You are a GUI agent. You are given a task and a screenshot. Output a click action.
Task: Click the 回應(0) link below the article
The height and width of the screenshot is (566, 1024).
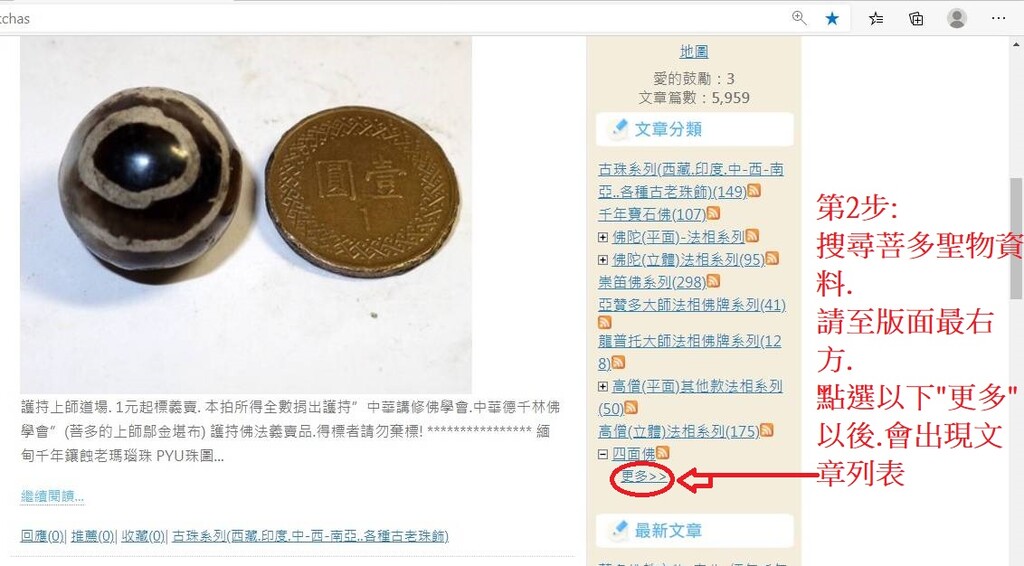(x=42, y=536)
